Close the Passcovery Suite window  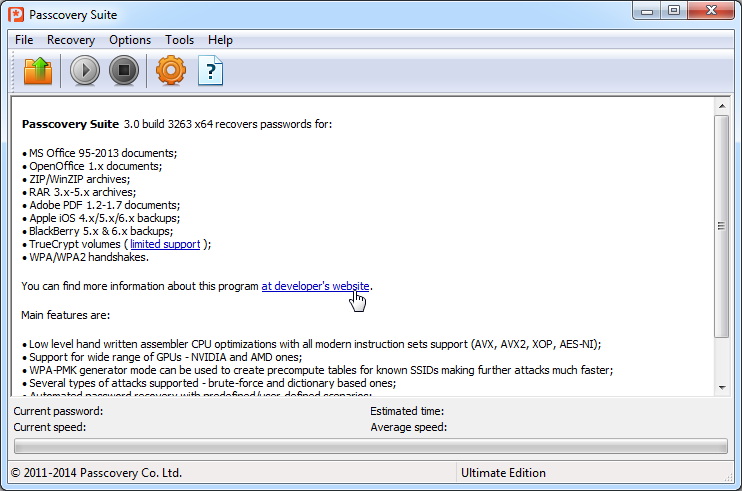pyautogui.click(x=711, y=11)
